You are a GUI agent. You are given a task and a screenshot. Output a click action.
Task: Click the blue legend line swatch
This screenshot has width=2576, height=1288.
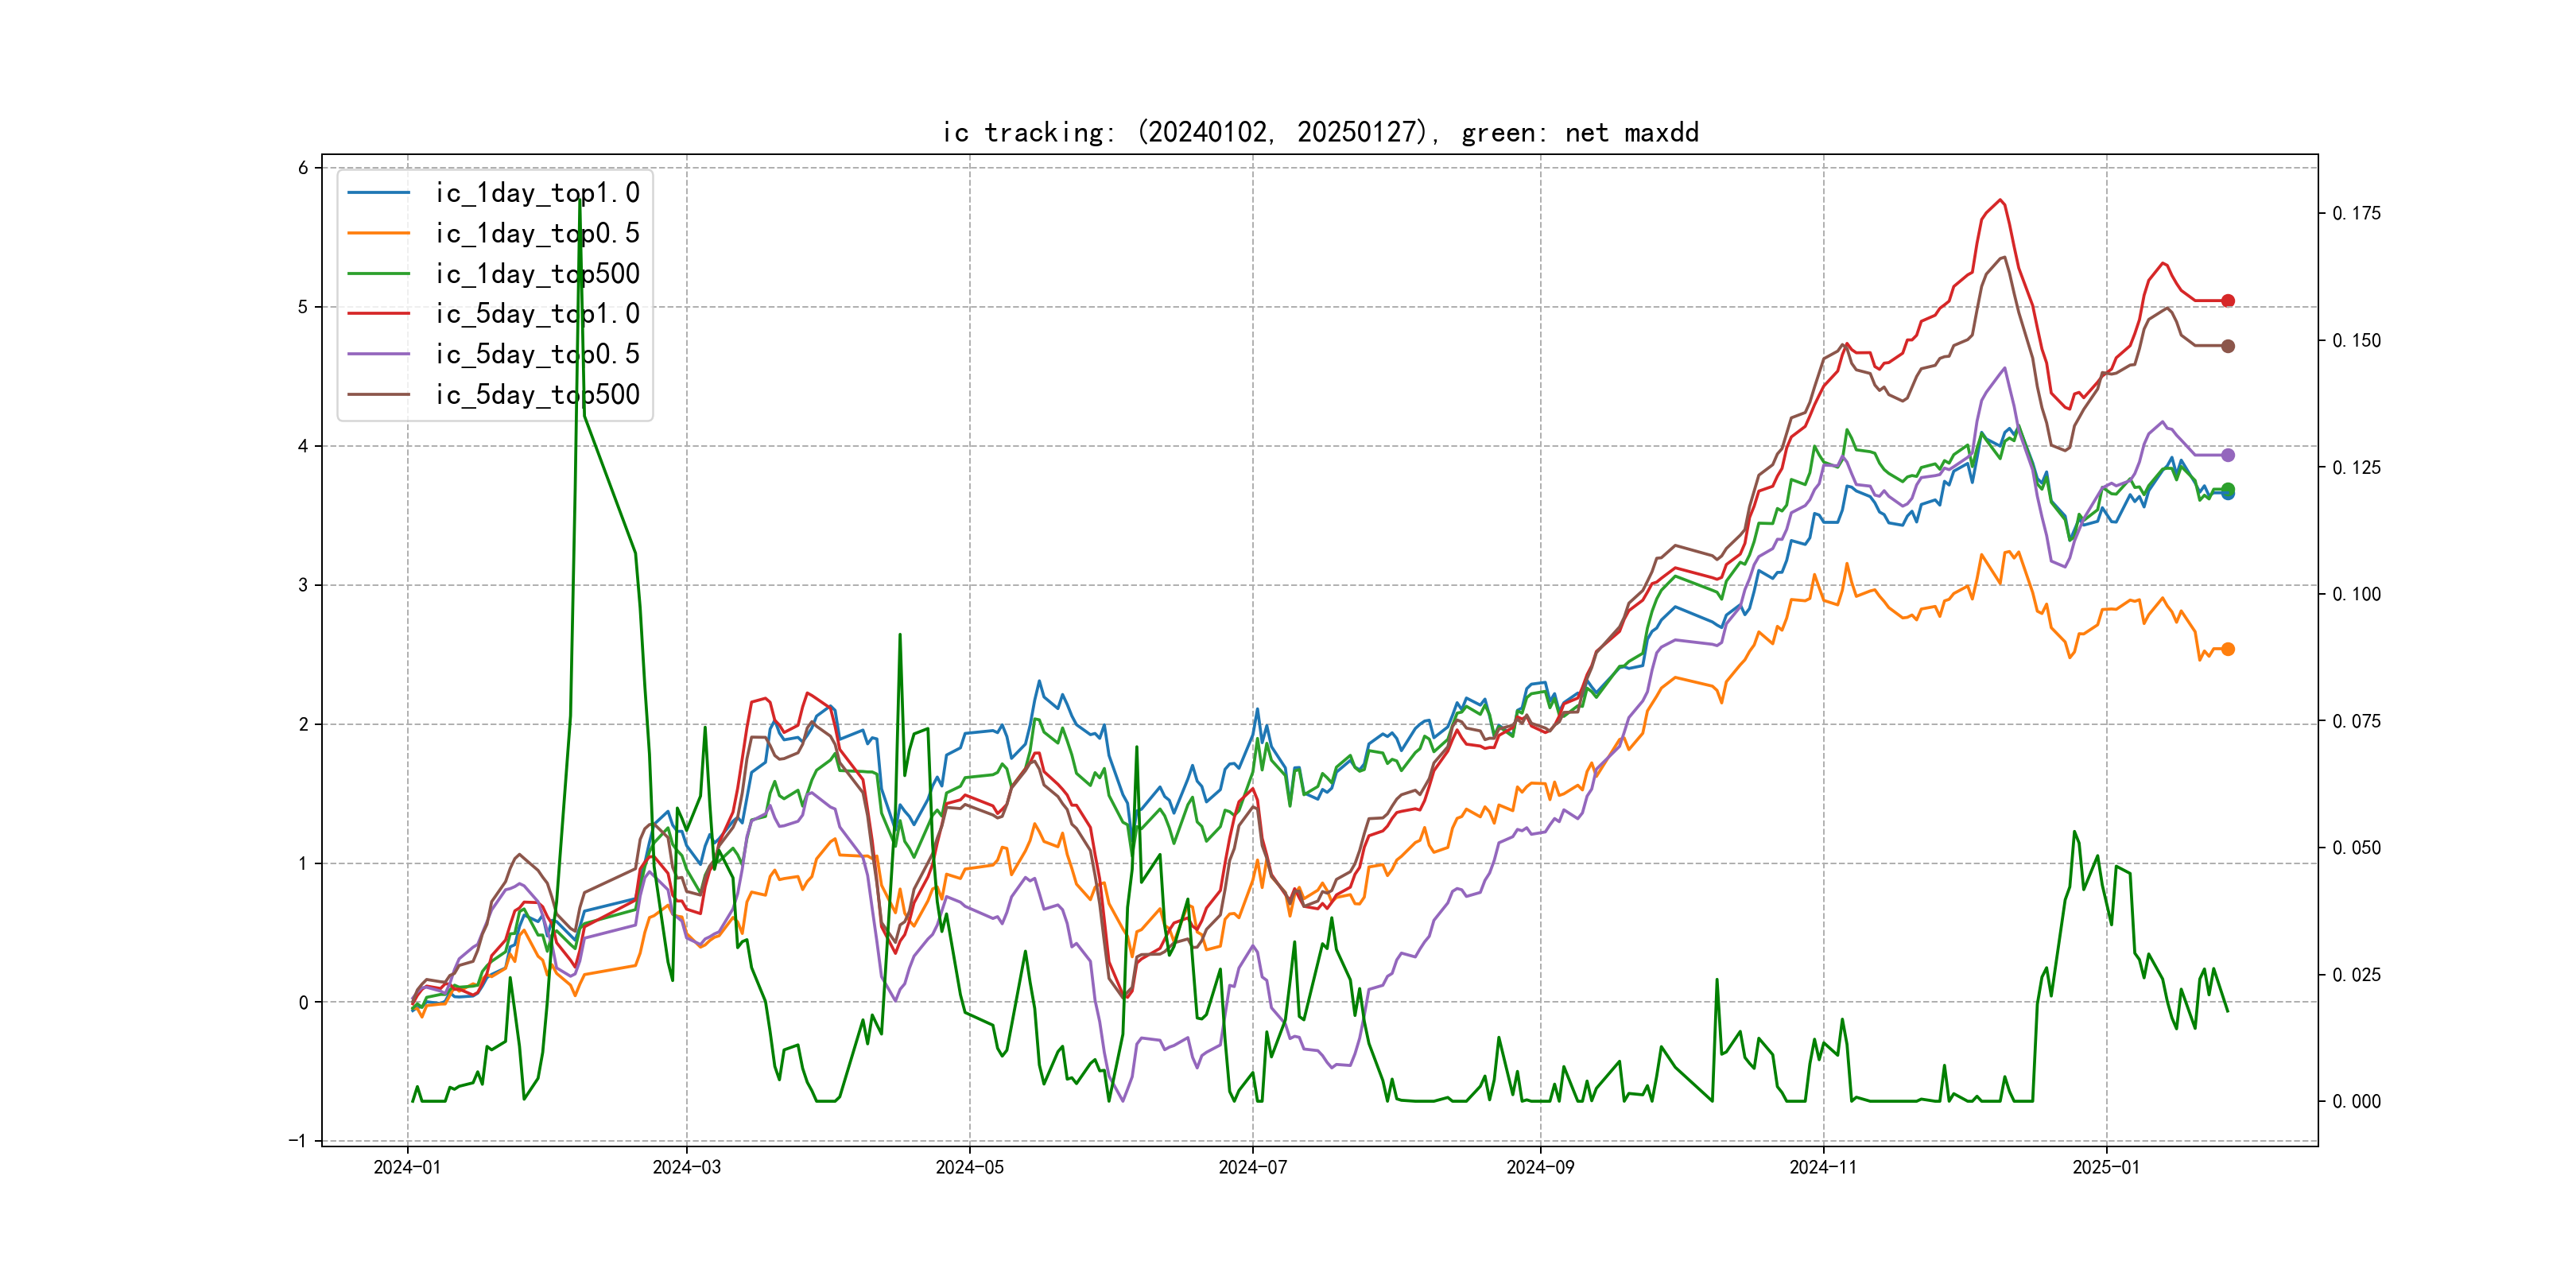[378, 193]
